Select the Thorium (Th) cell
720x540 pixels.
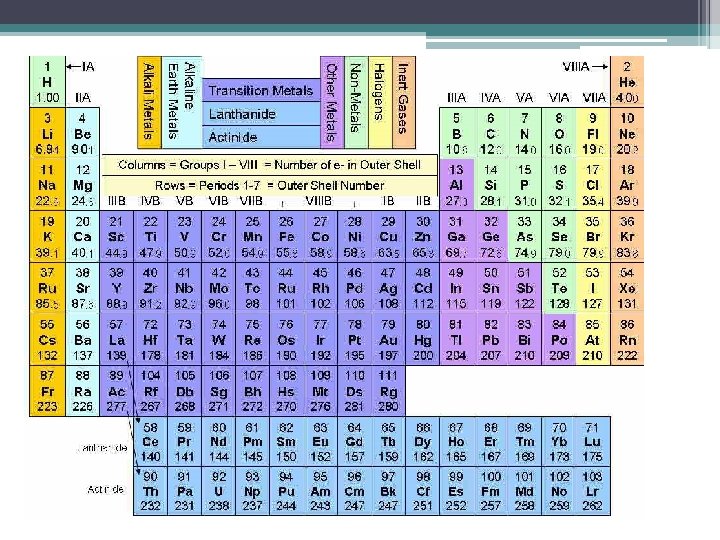click(x=151, y=491)
